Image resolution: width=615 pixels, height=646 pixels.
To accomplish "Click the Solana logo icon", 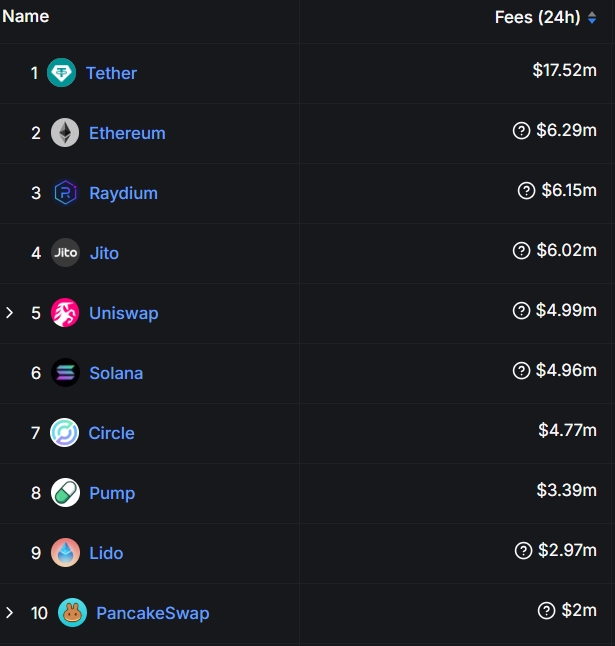I will [x=65, y=372].
